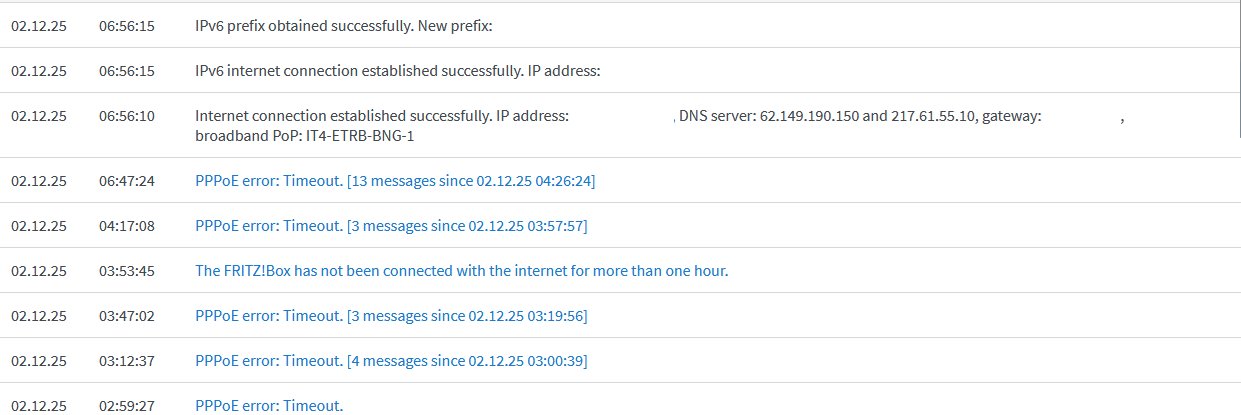Click the 02:59:27 PPPoE error: Timeout link
The height and width of the screenshot is (415, 1241).
click(269, 405)
